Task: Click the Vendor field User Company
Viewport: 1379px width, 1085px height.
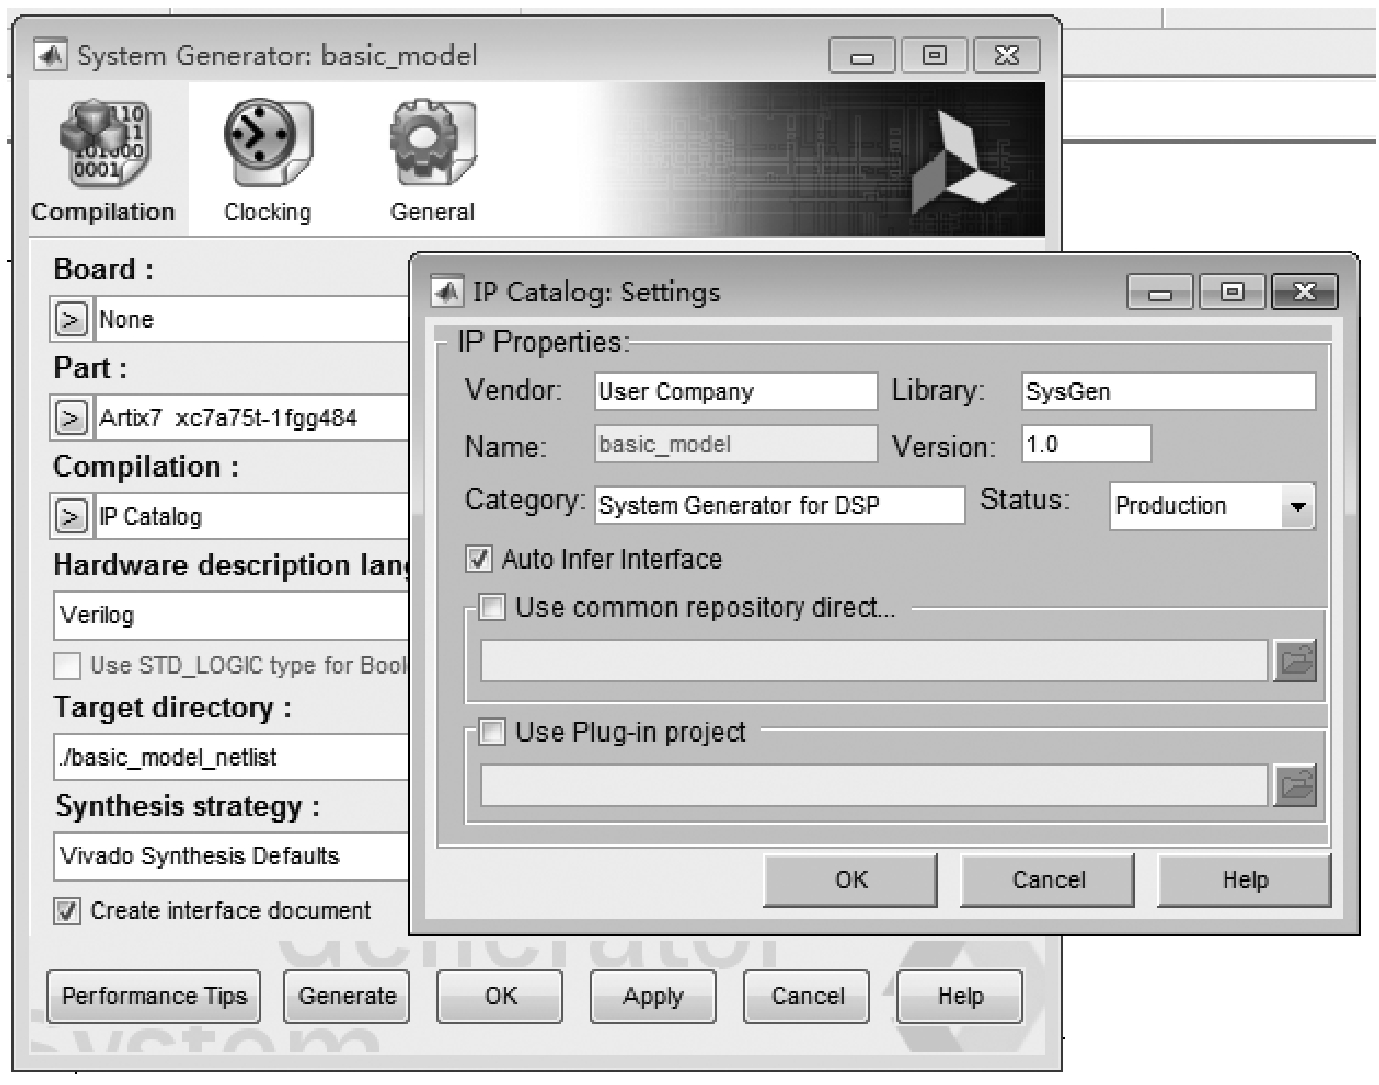Action: (736, 391)
